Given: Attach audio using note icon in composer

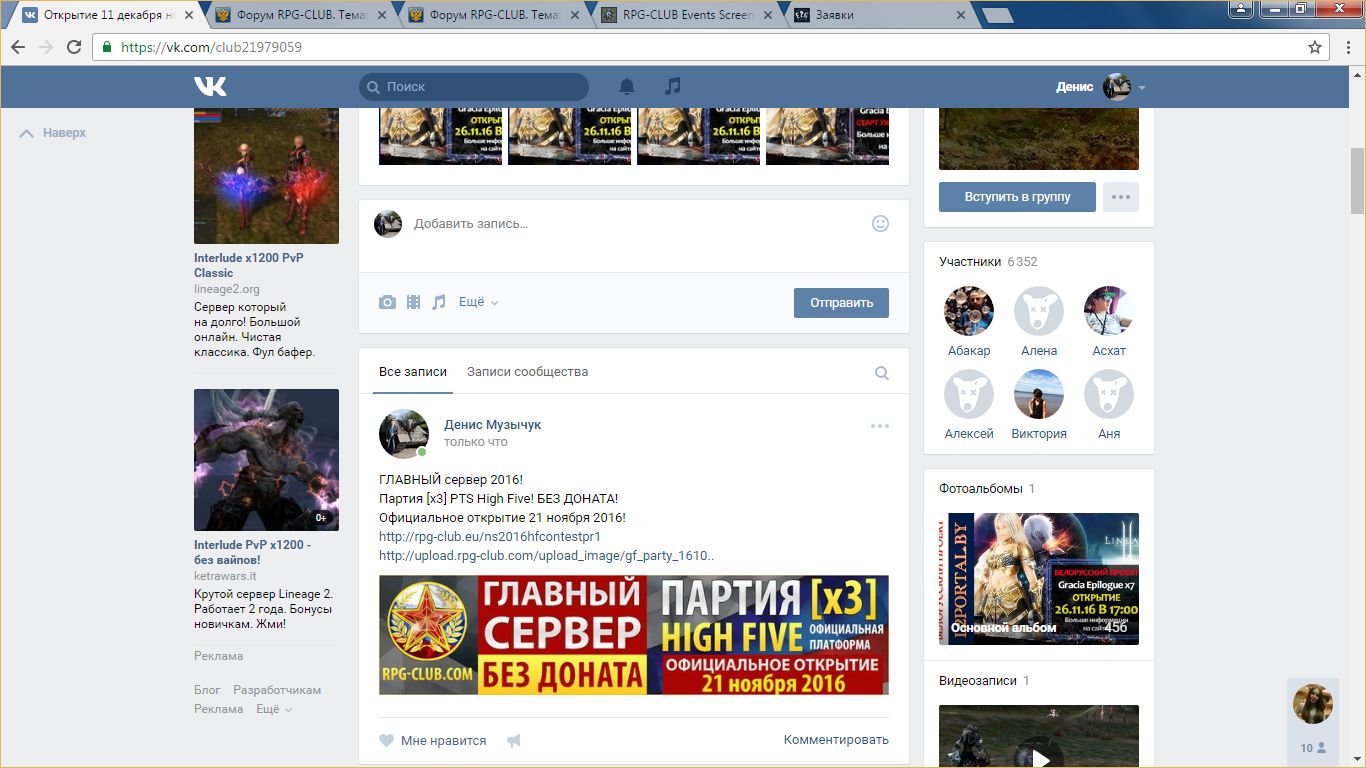Looking at the screenshot, I should 438,302.
